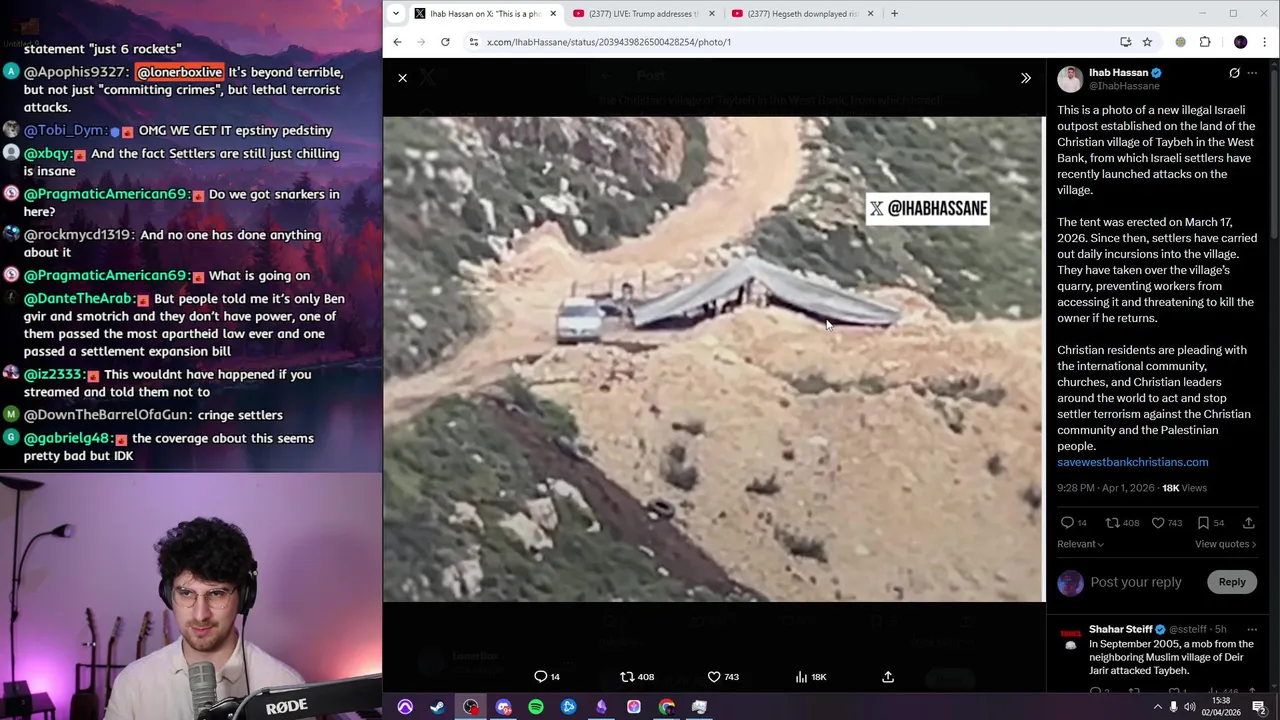The image size is (1280, 720).
Task: Open the savewestbankchristians.com link
Action: [x=1132, y=462]
